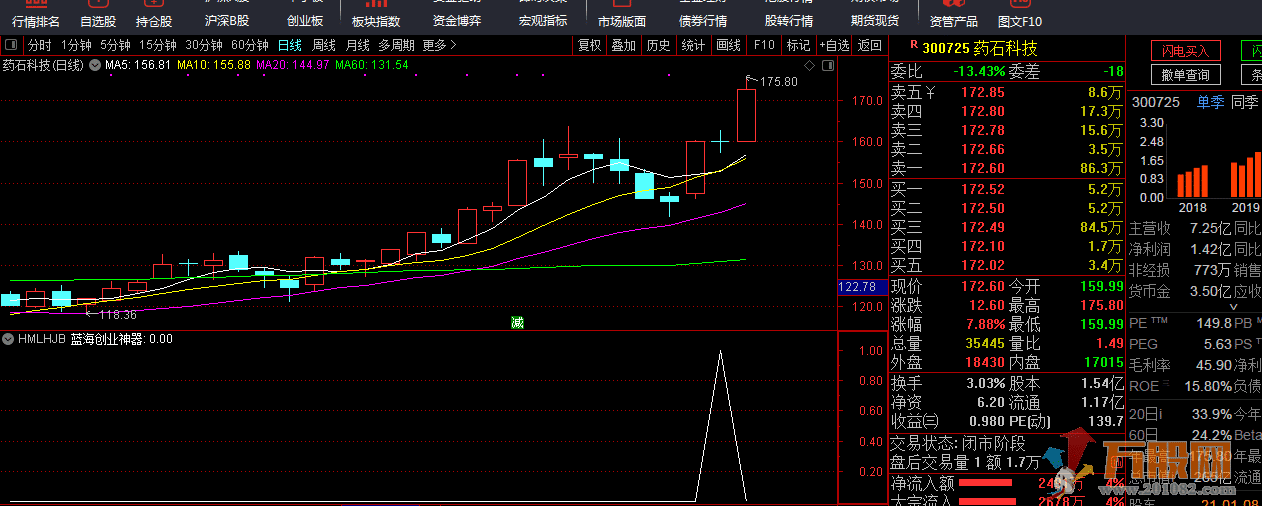Click the 卖四 price 172.80
The image size is (1262, 506).
[982, 111]
